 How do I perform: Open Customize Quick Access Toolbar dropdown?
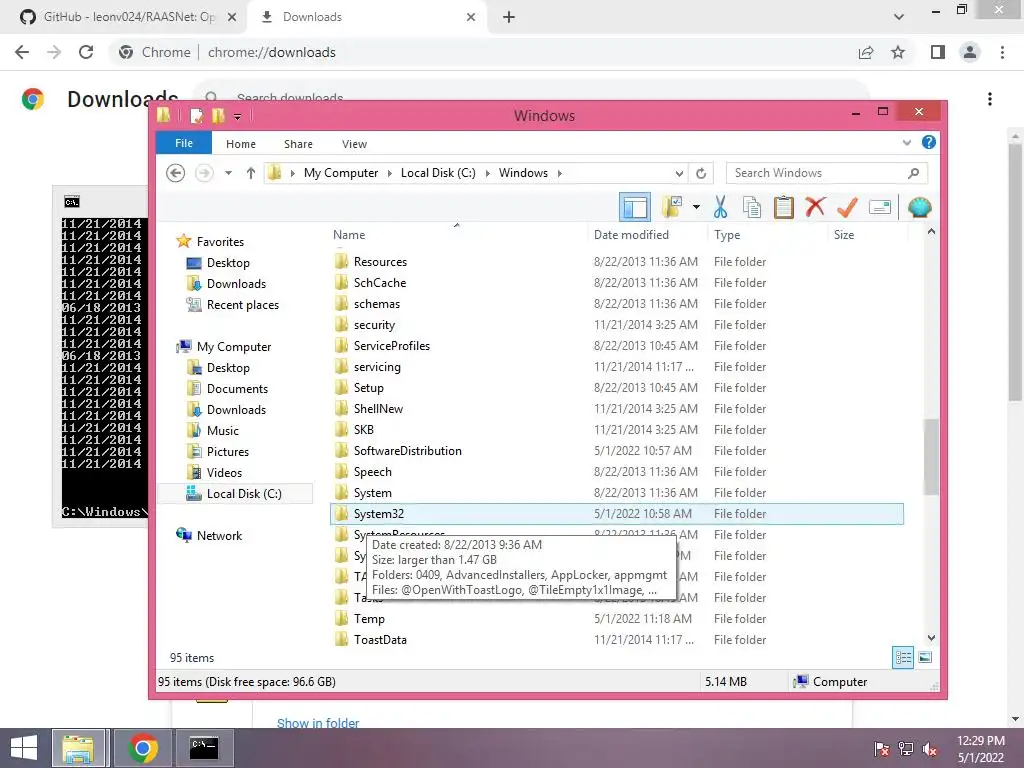[237, 117]
